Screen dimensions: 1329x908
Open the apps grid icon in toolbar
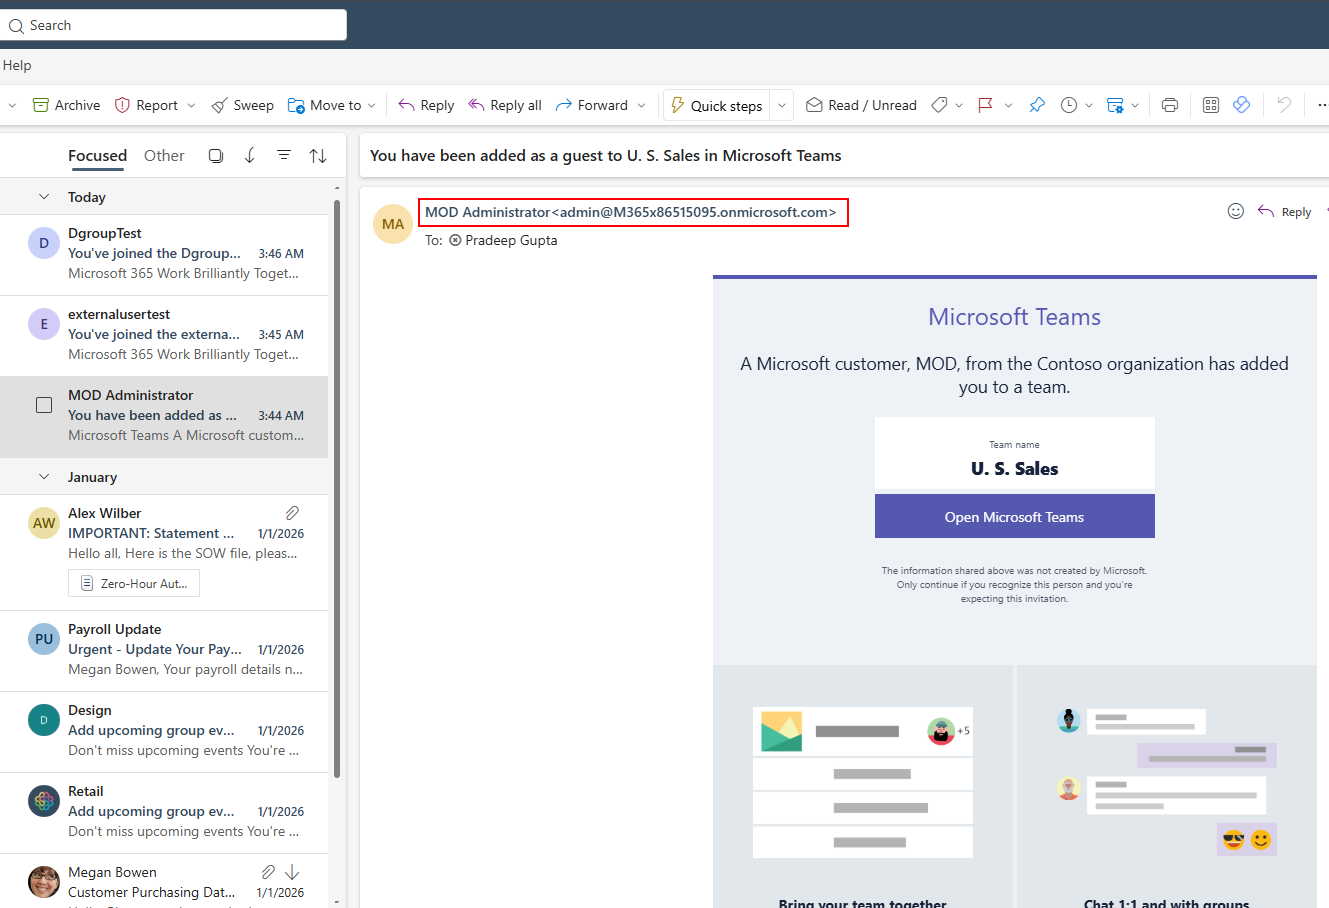click(x=1211, y=105)
